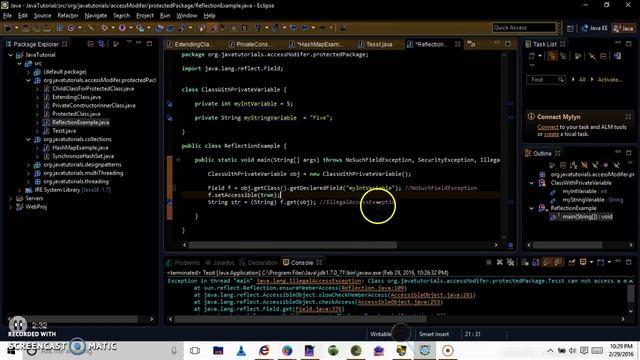This screenshot has height=360, width=640.
Task: Select ChildClassForProtectedClass.java in Package Explorer
Action: coord(93,89)
